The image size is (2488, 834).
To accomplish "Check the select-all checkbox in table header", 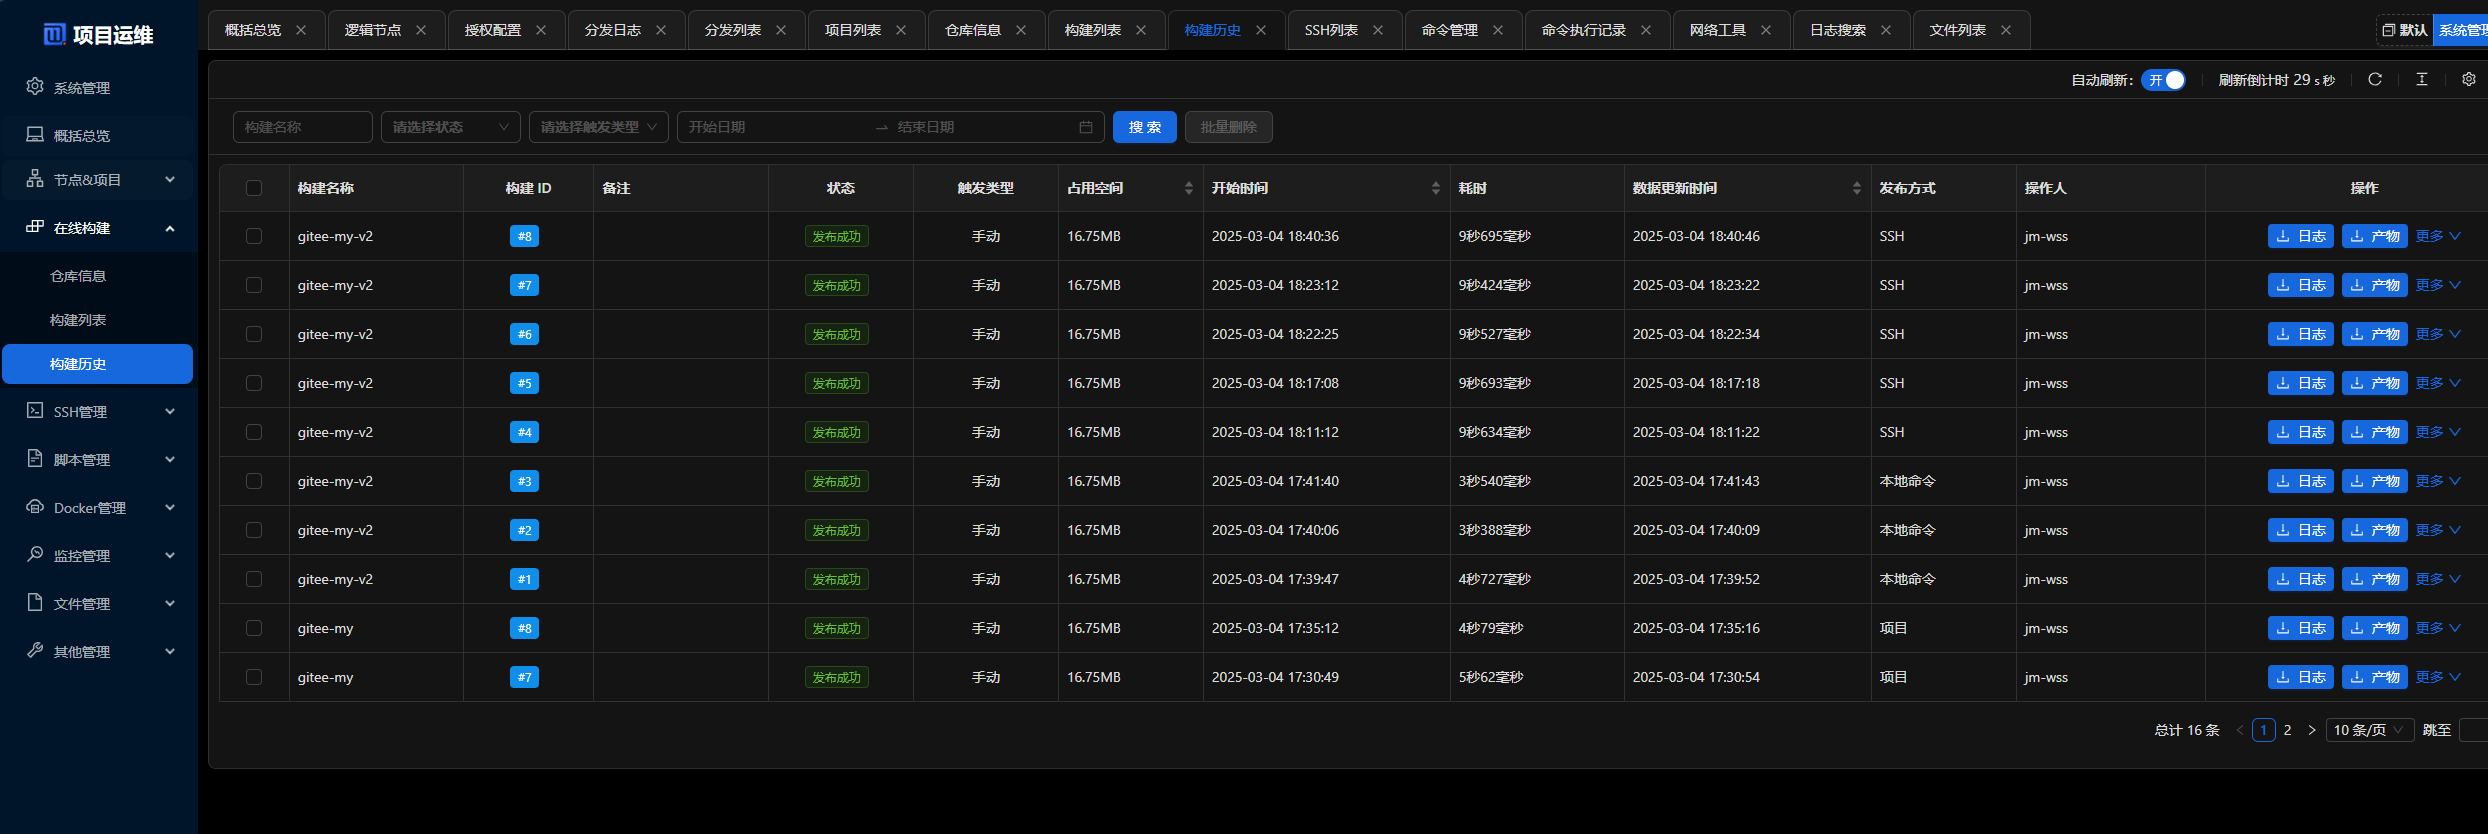I will 254,188.
